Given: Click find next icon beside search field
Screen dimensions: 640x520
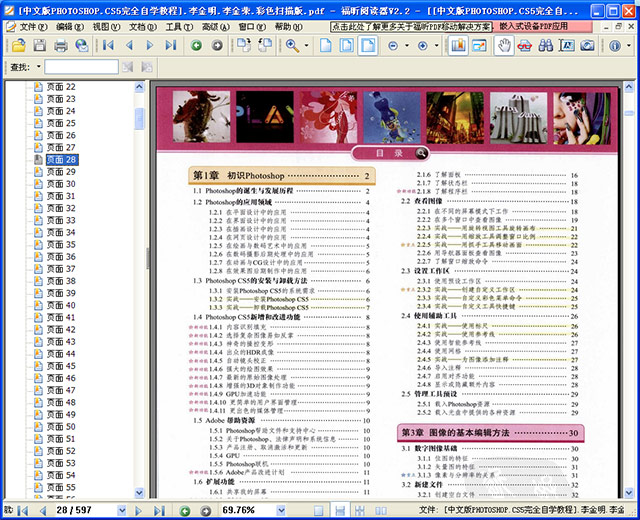Looking at the screenshot, I should coord(147,67).
